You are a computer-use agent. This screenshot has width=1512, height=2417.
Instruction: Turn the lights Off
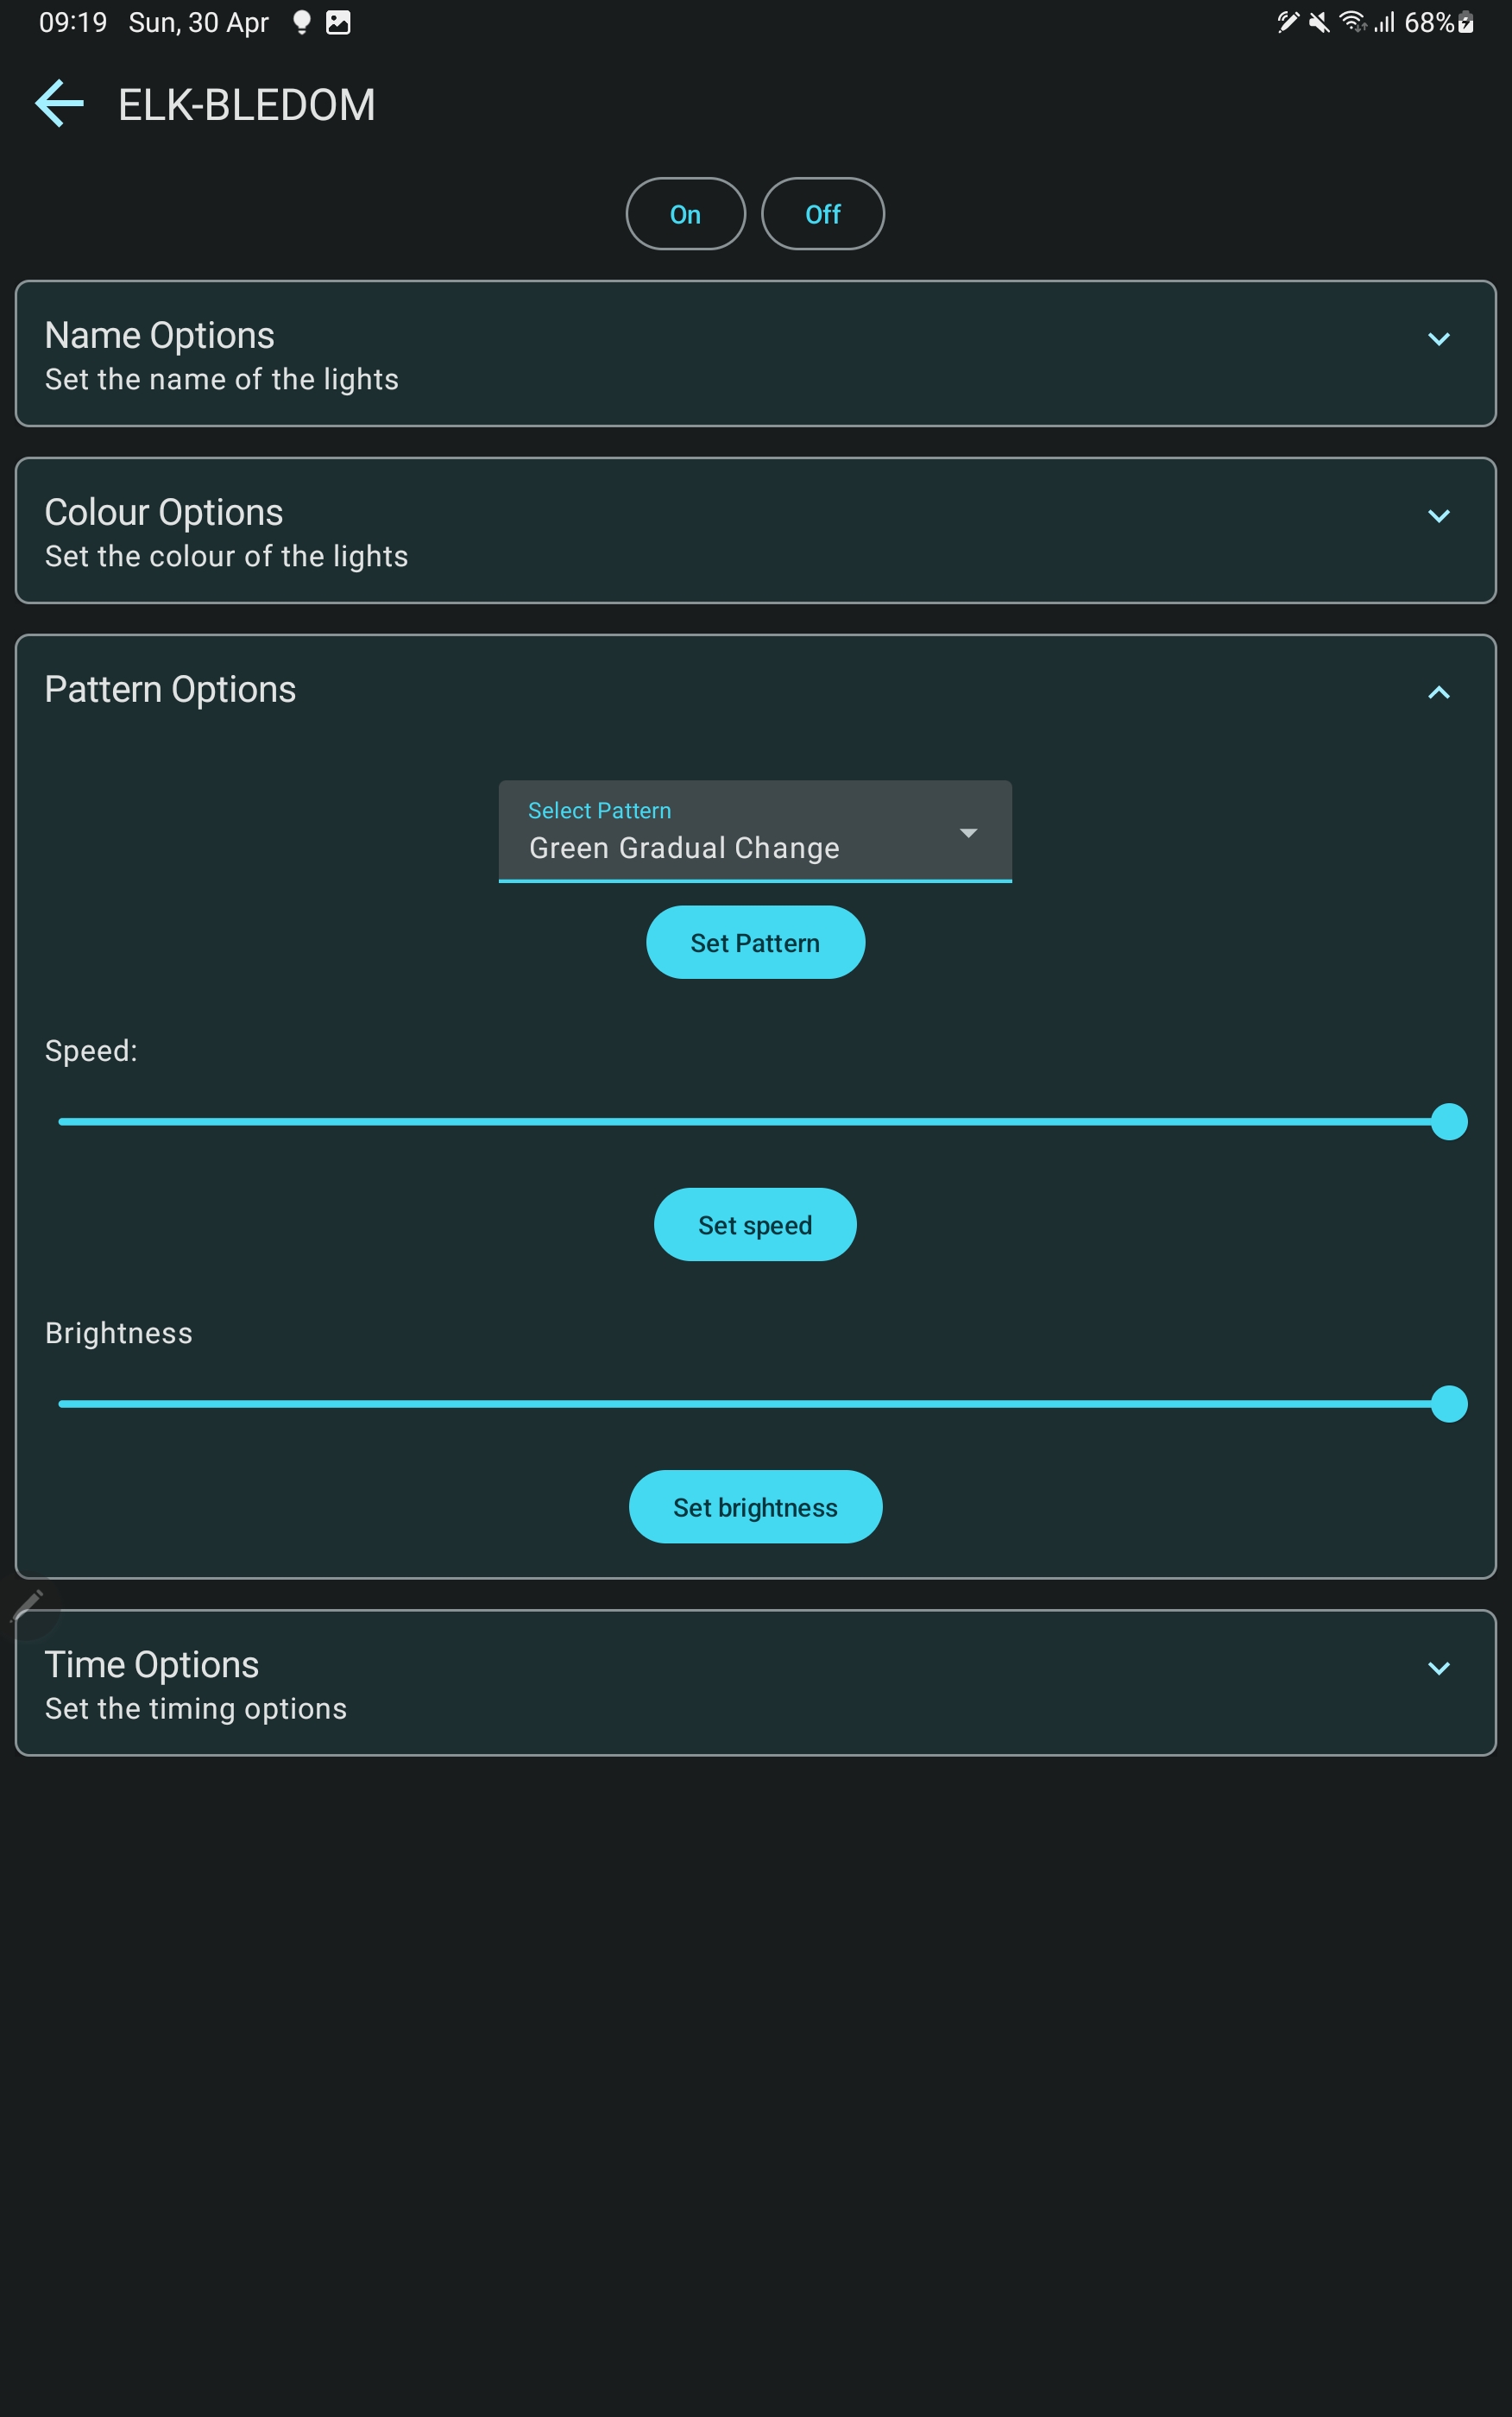point(822,214)
